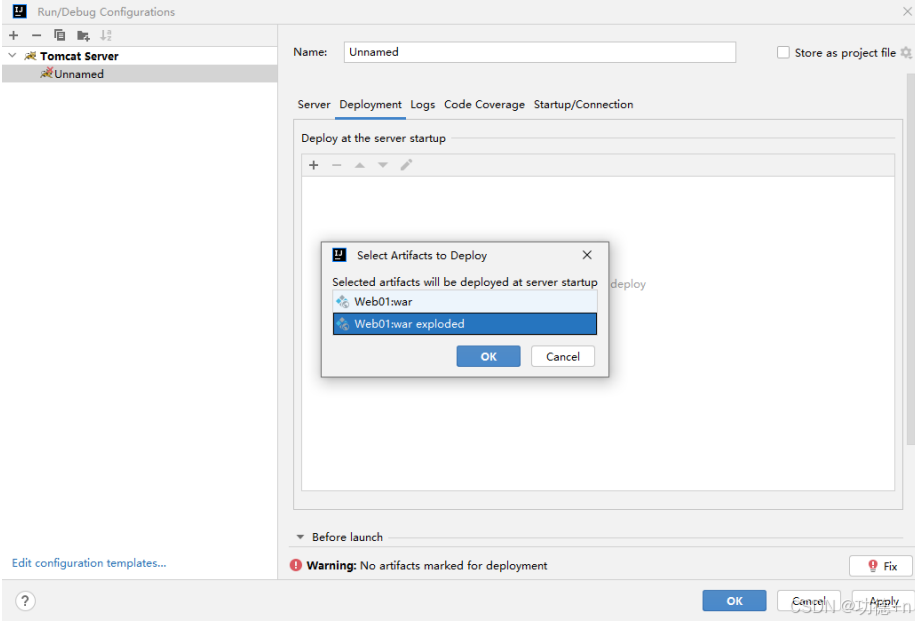
Task: Click the vertical scrollbar on the right
Action: point(910,260)
